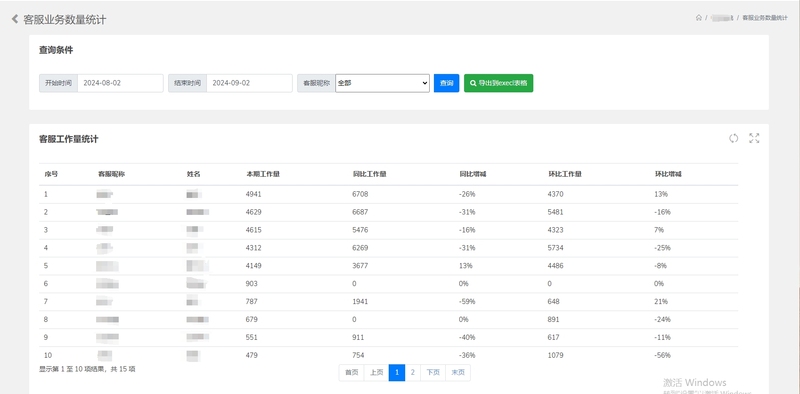Image resolution: width=800 pixels, height=394 pixels.
Task: Select the 4941 workload cell
Action: coord(254,194)
